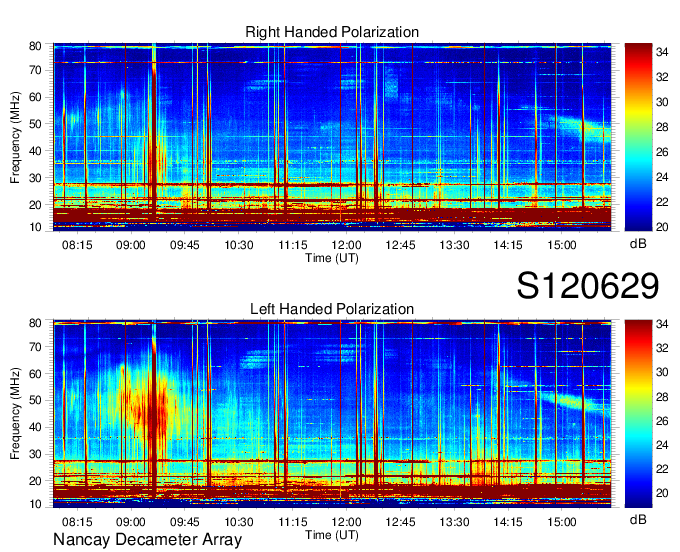This screenshot has height=552, width=680.
Task: Click the 34 value on the top color scale
Action: tap(662, 52)
